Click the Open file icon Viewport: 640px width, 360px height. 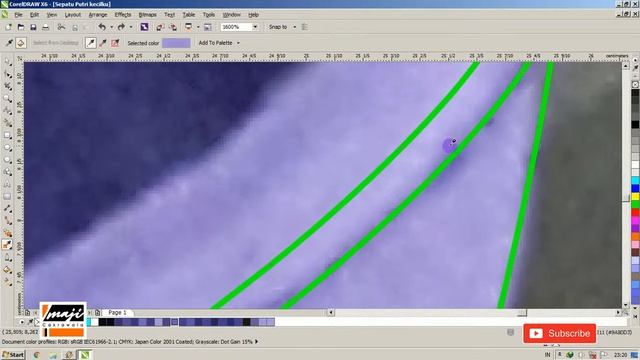(x=21, y=27)
